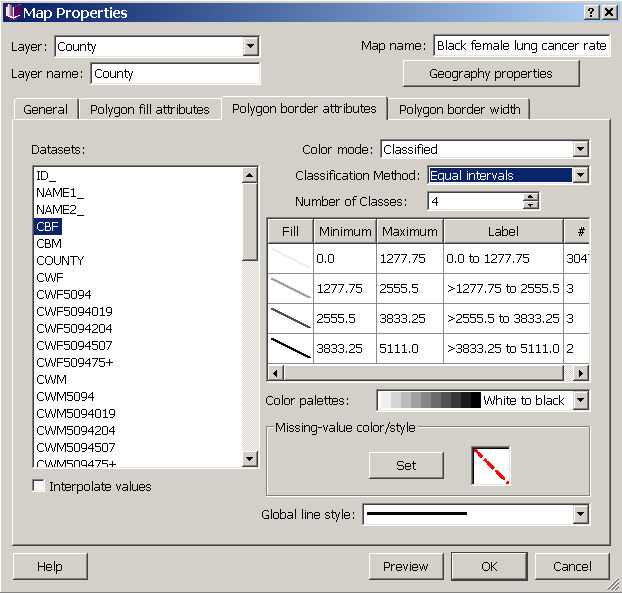Switch to the General tab
Screen dimensions: 622x593
click(x=45, y=109)
